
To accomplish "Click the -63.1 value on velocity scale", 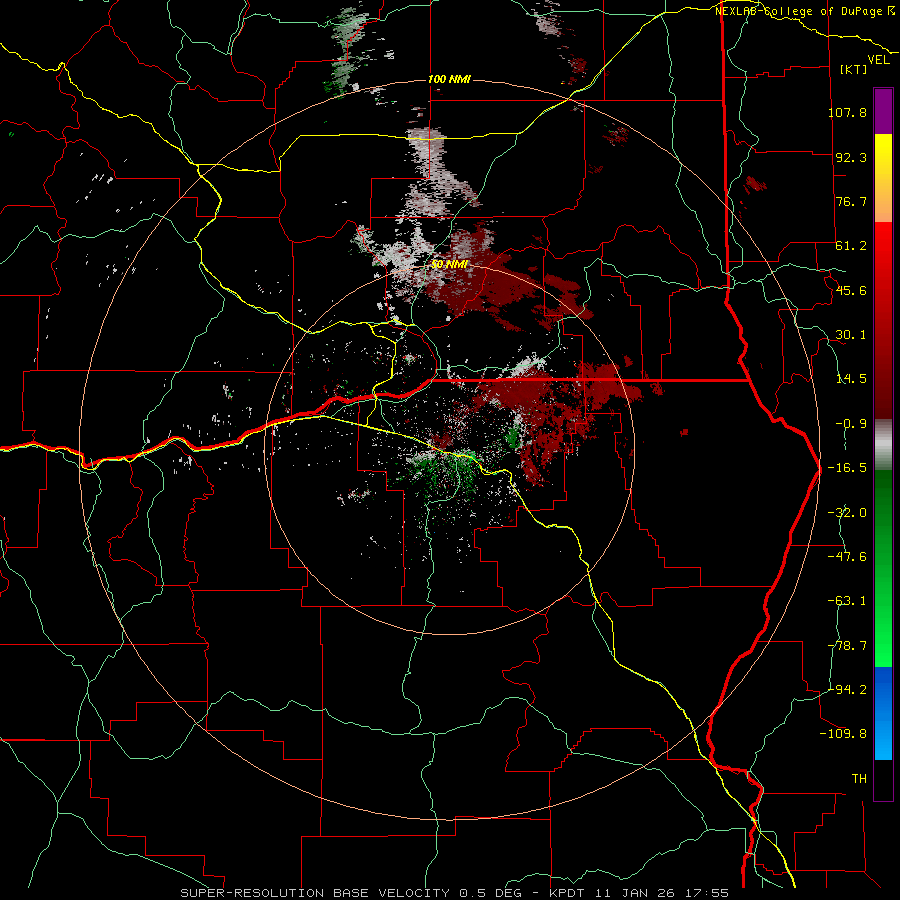I will 847,600.
